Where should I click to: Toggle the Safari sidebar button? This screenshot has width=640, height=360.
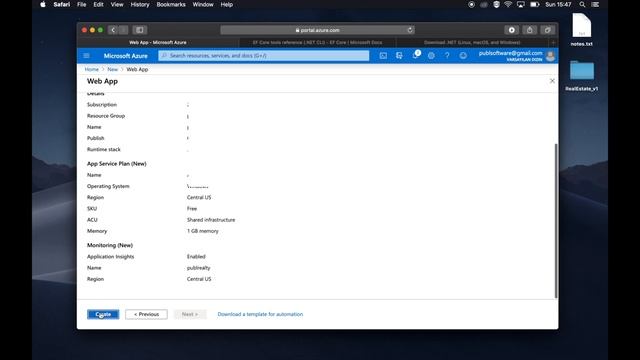(x=140, y=30)
